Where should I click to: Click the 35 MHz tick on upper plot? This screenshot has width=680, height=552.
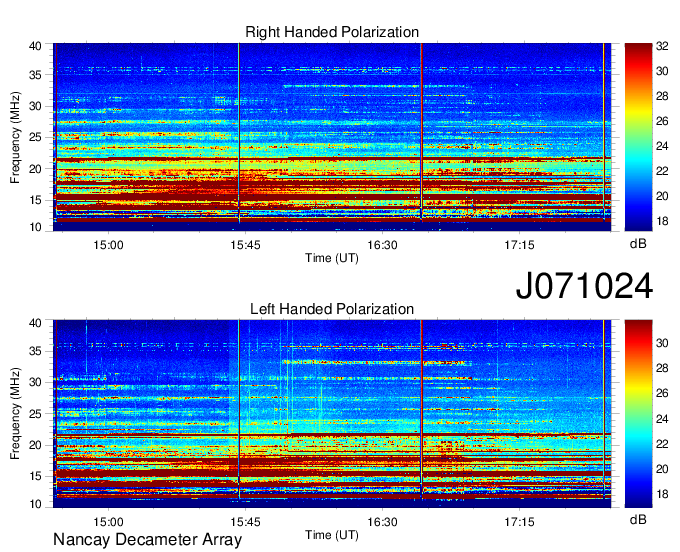tap(35, 75)
